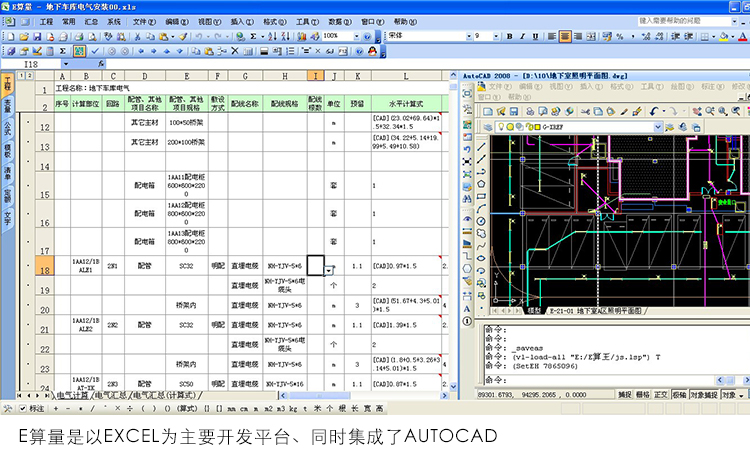Screen dimensions: 750x460
Task: Click the black X delete icon in E算量 toolbar
Action: pyautogui.click(x=235, y=51)
